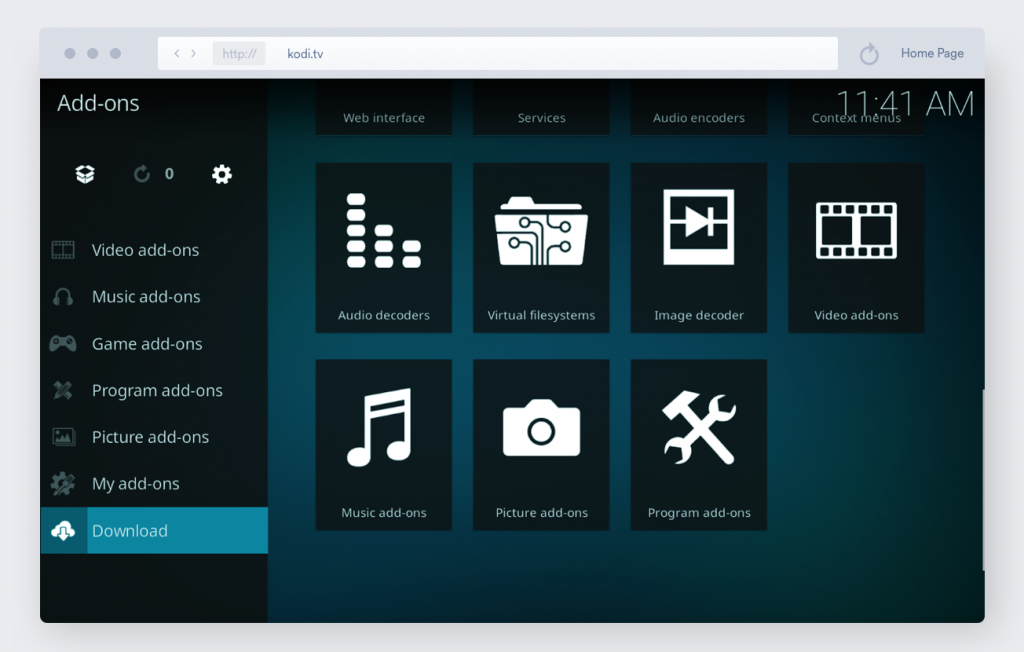This screenshot has height=652, width=1024.
Task: Select the Context menus category tile
Action: [x=856, y=108]
